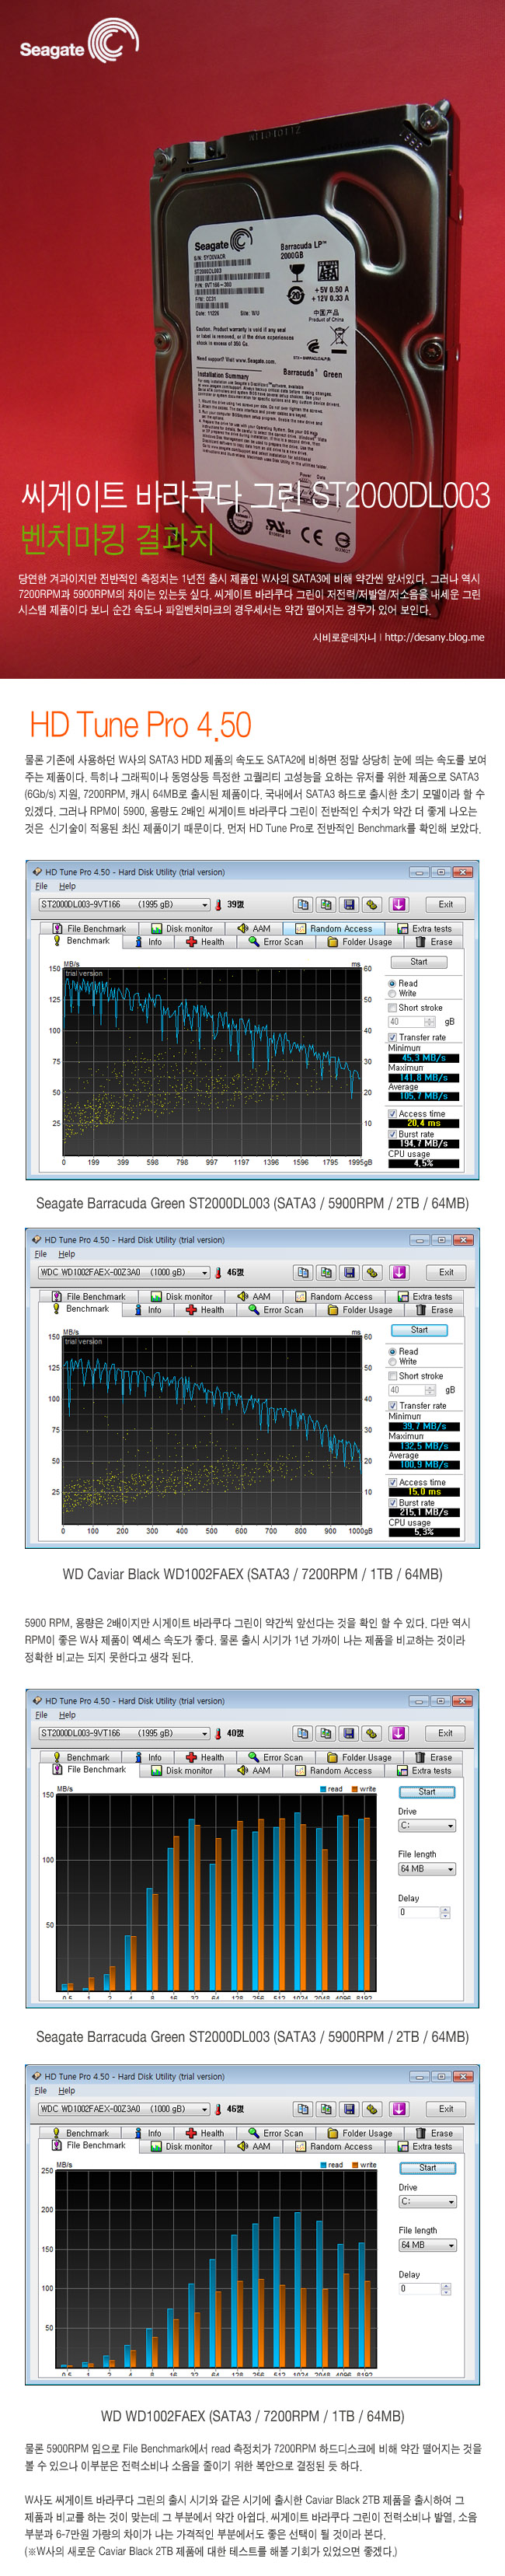Click copy-screenshot icon in Seagate File Benchmark window
The width and height of the screenshot is (505, 2576).
coord(325,1733)
